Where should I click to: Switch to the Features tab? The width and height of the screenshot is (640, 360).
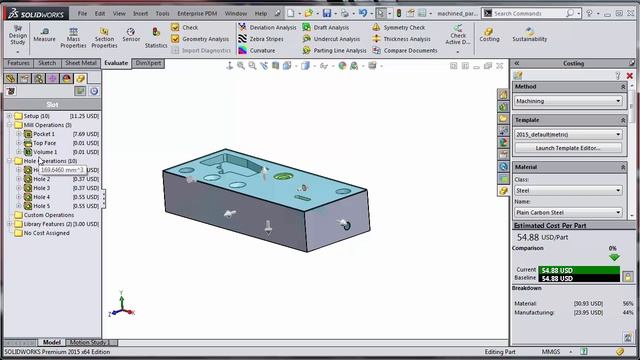click(18, 63)
